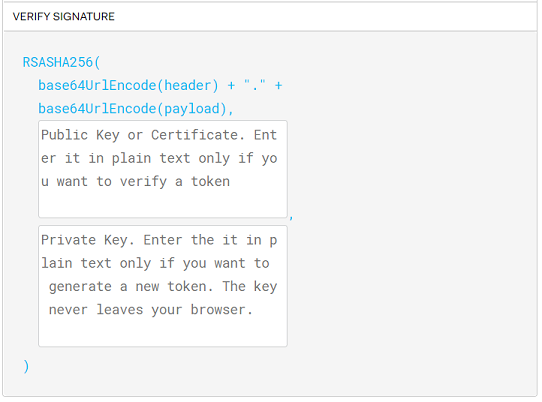Click the word header inside base64UrlEncode
This screenshot has height=402, width=542.
(x=187, y=85)
